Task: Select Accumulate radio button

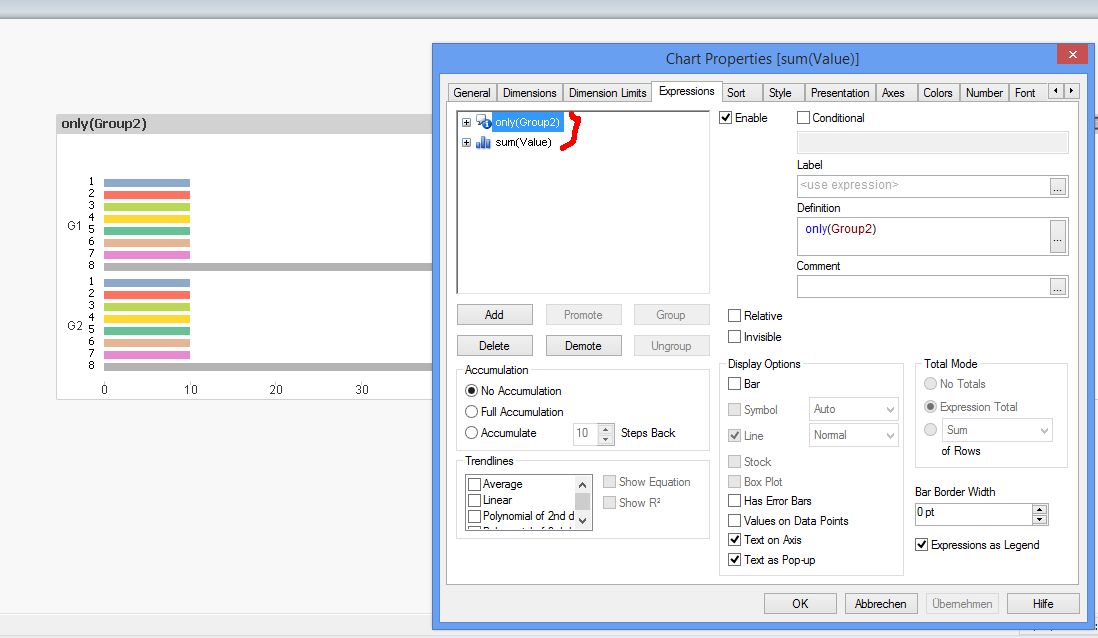Action: [x=471, y=433]
